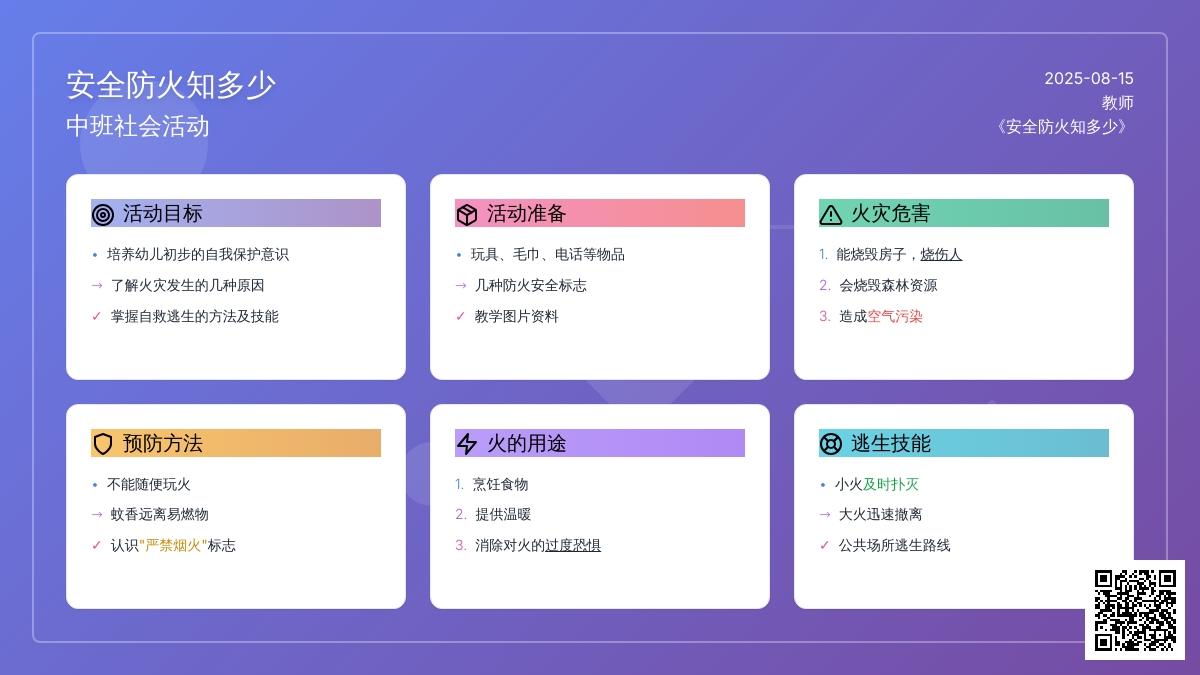Click the line 公共场所逃生路线
Image resolution: width=1200 pixels, height=675 pixels.
(895, 545)
